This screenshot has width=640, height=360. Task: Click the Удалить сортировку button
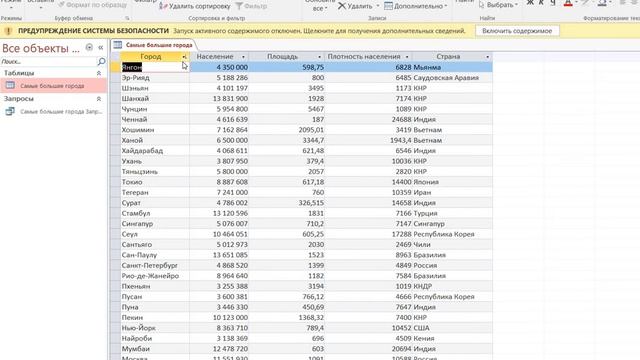195,6
